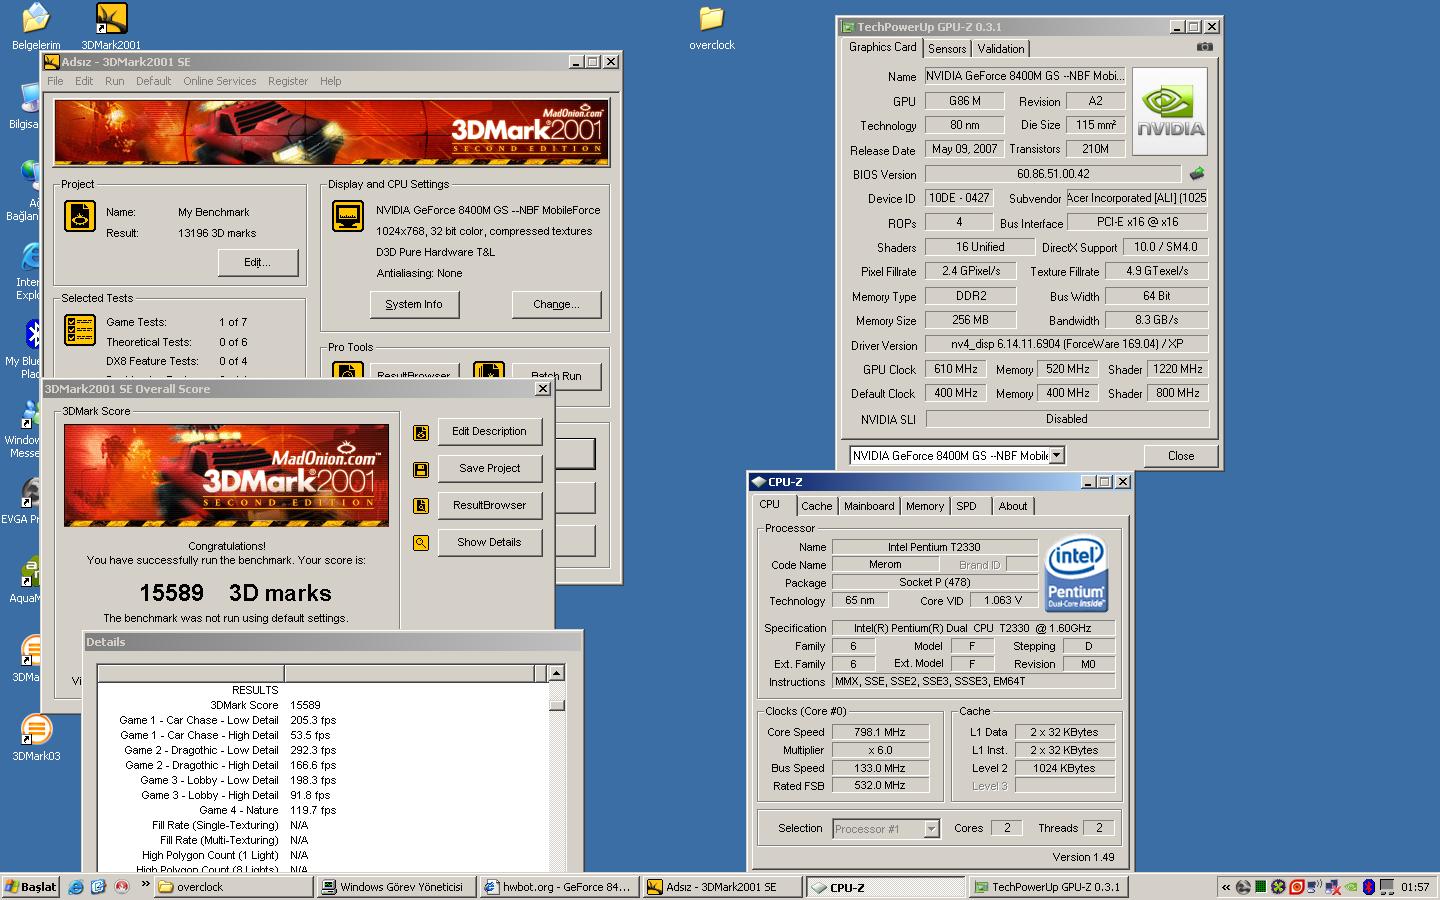Open the Belgelerim desktop icon
Screen dimensions: 1440x900
point(36,26)
